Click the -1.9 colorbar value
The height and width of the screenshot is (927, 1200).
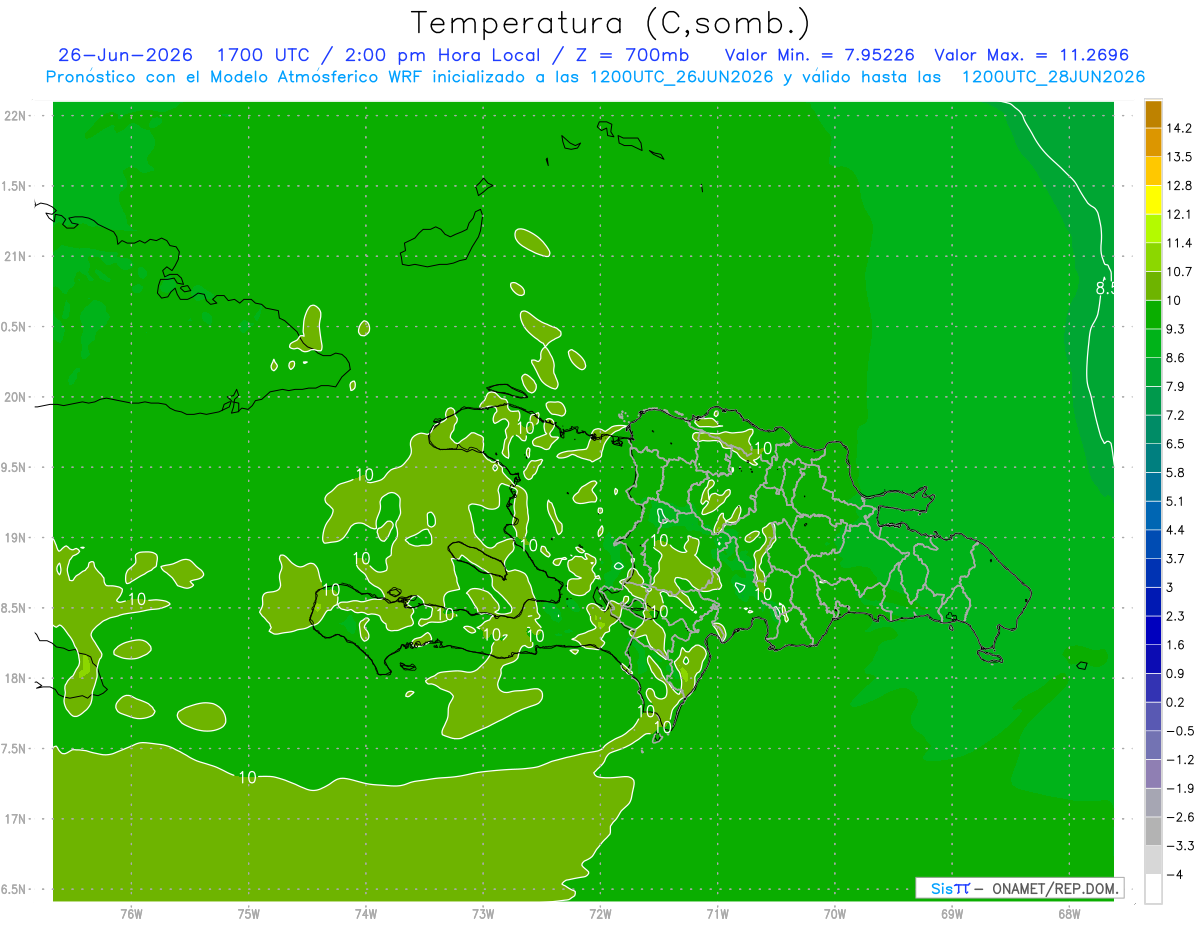click(1179, 788)
